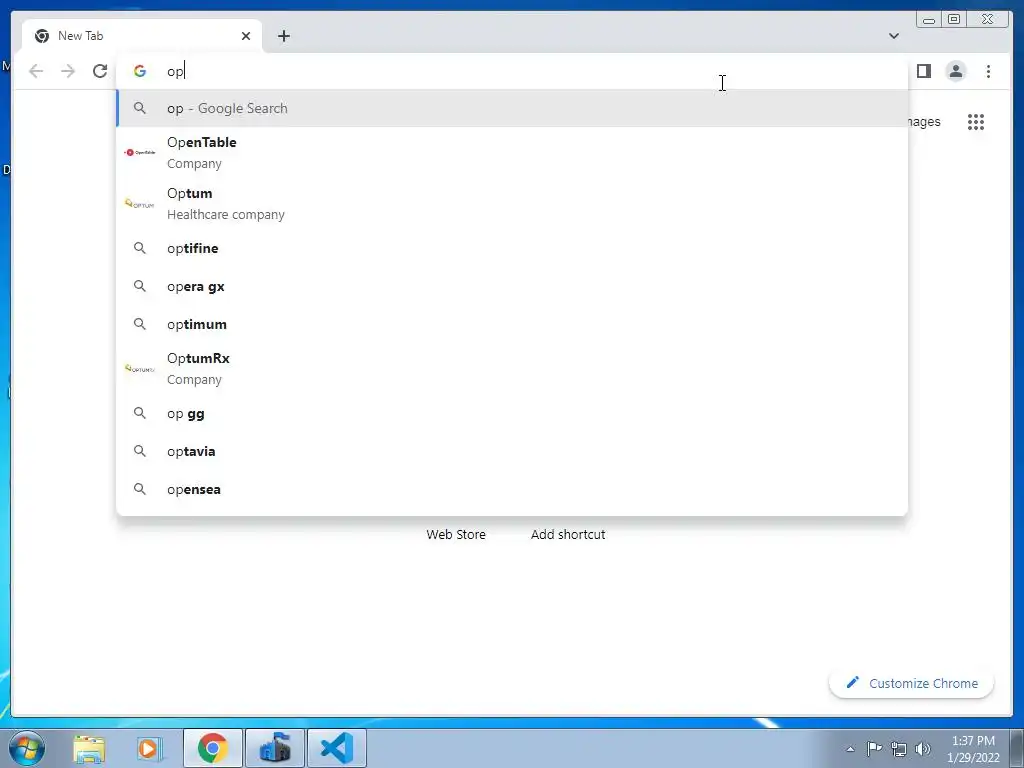Open the Images link
The height and width of the screenshot is (768, 1024).
pyautogui.click(x=923, y=122)
